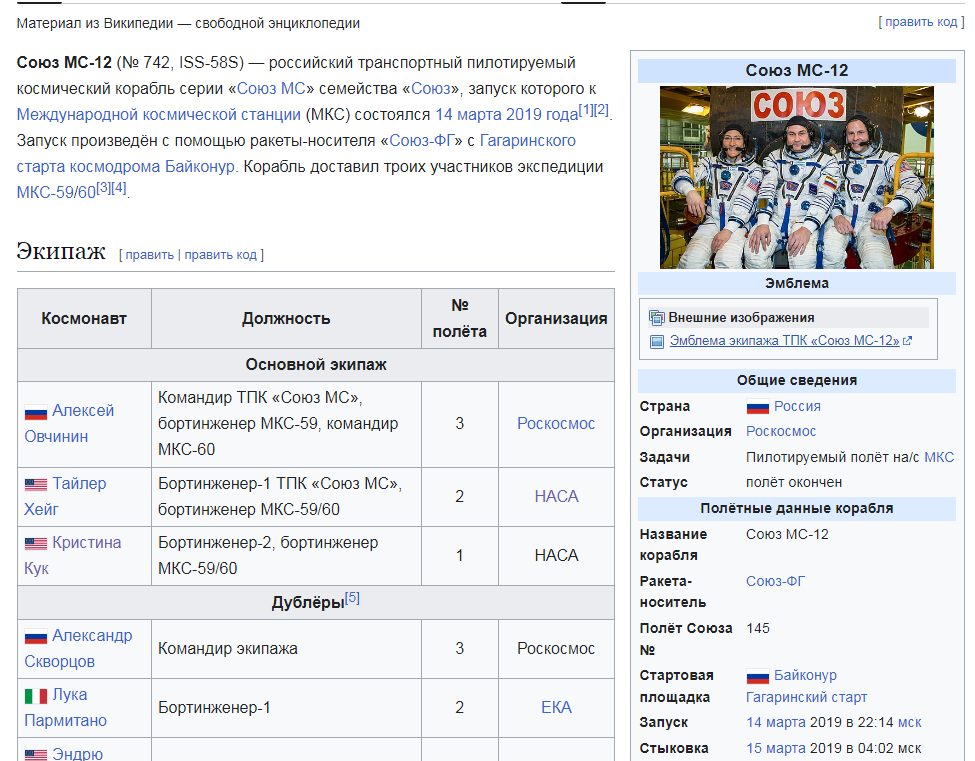Screen dimensions: 975x761
Task: Open 14 марта link in Запуск row
Action: point(776,722)
